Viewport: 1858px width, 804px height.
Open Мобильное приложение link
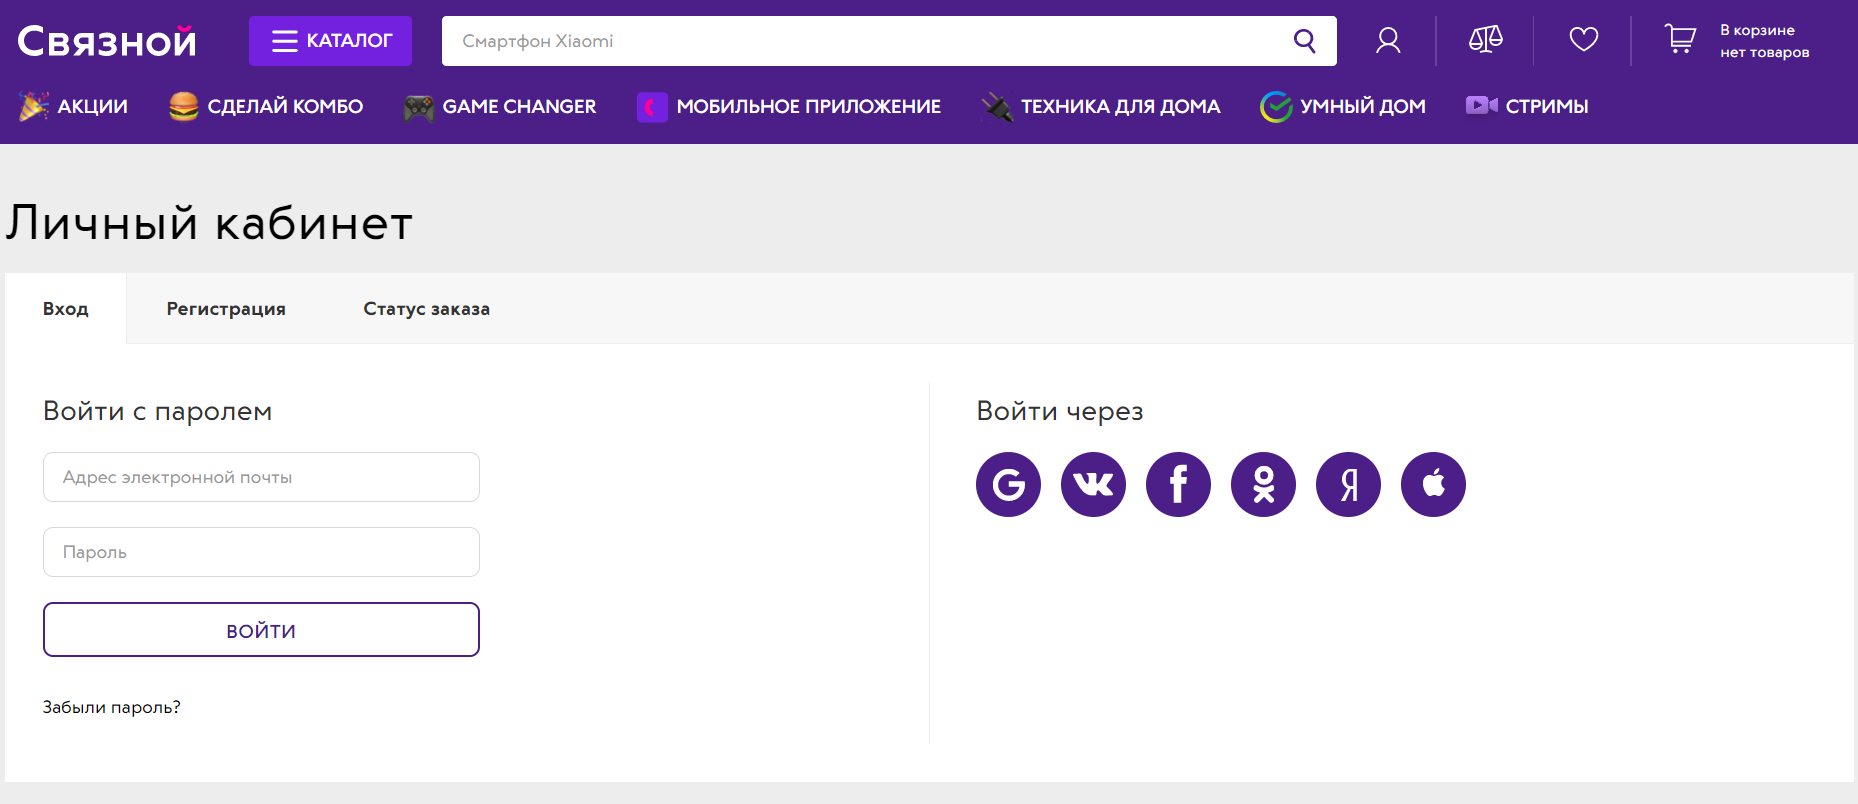789,106
